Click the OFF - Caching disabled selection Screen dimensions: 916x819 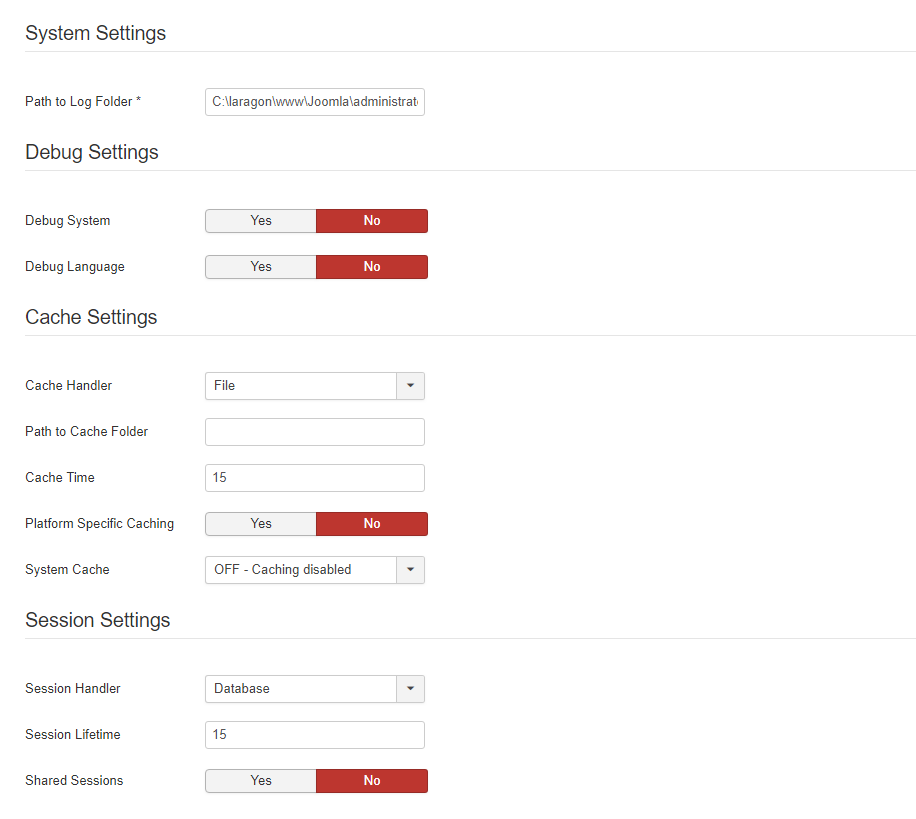coord(301,570)
